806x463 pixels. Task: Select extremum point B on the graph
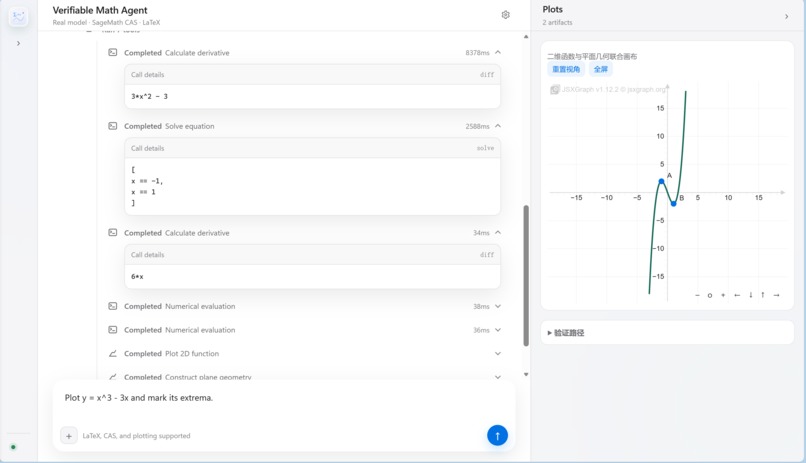click(673, 204)
